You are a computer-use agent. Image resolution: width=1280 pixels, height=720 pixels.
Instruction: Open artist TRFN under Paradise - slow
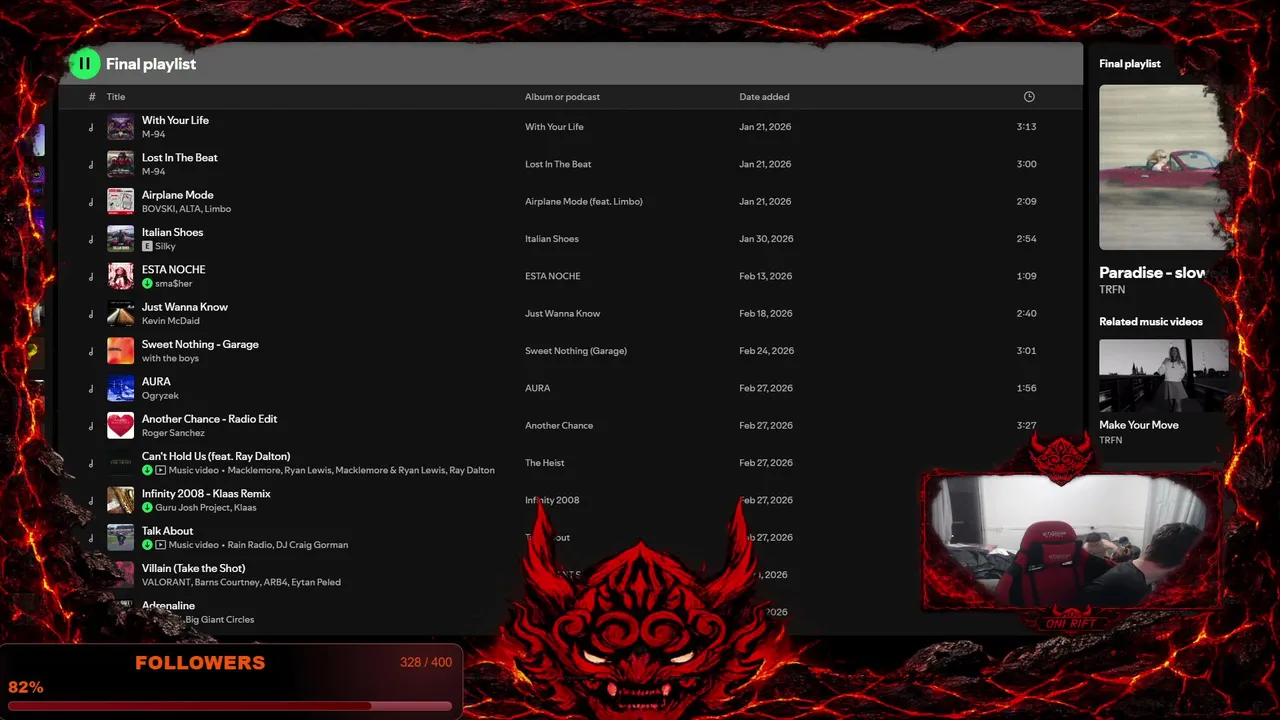click(1112, 290)
